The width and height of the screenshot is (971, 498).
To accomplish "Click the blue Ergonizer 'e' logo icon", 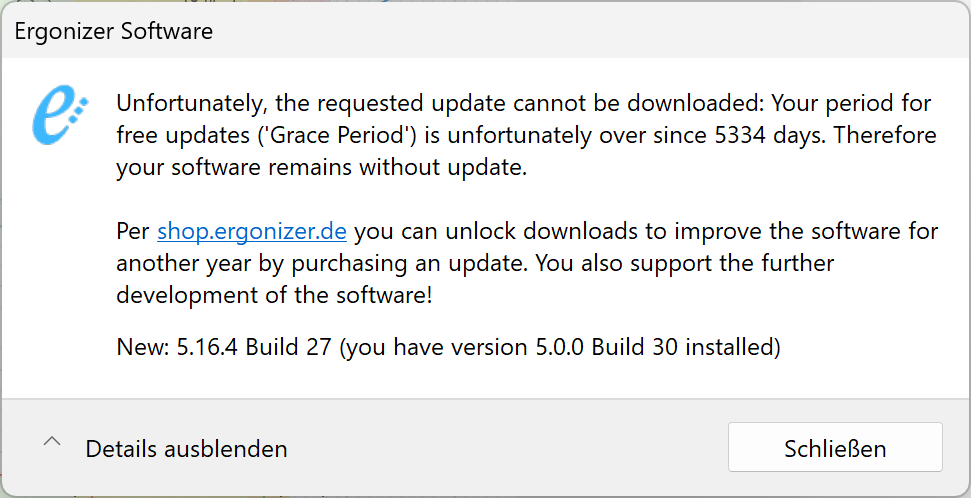I will (x=60, y=115).
